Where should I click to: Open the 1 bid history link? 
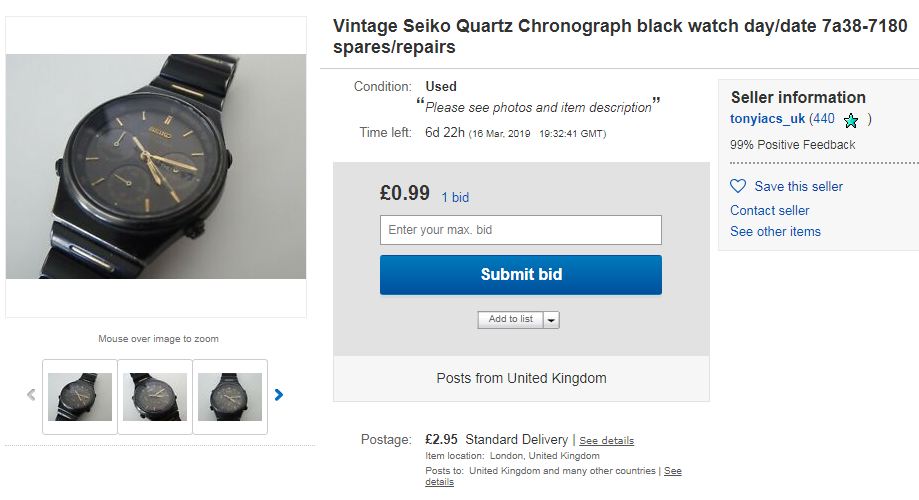pos(455,198)
